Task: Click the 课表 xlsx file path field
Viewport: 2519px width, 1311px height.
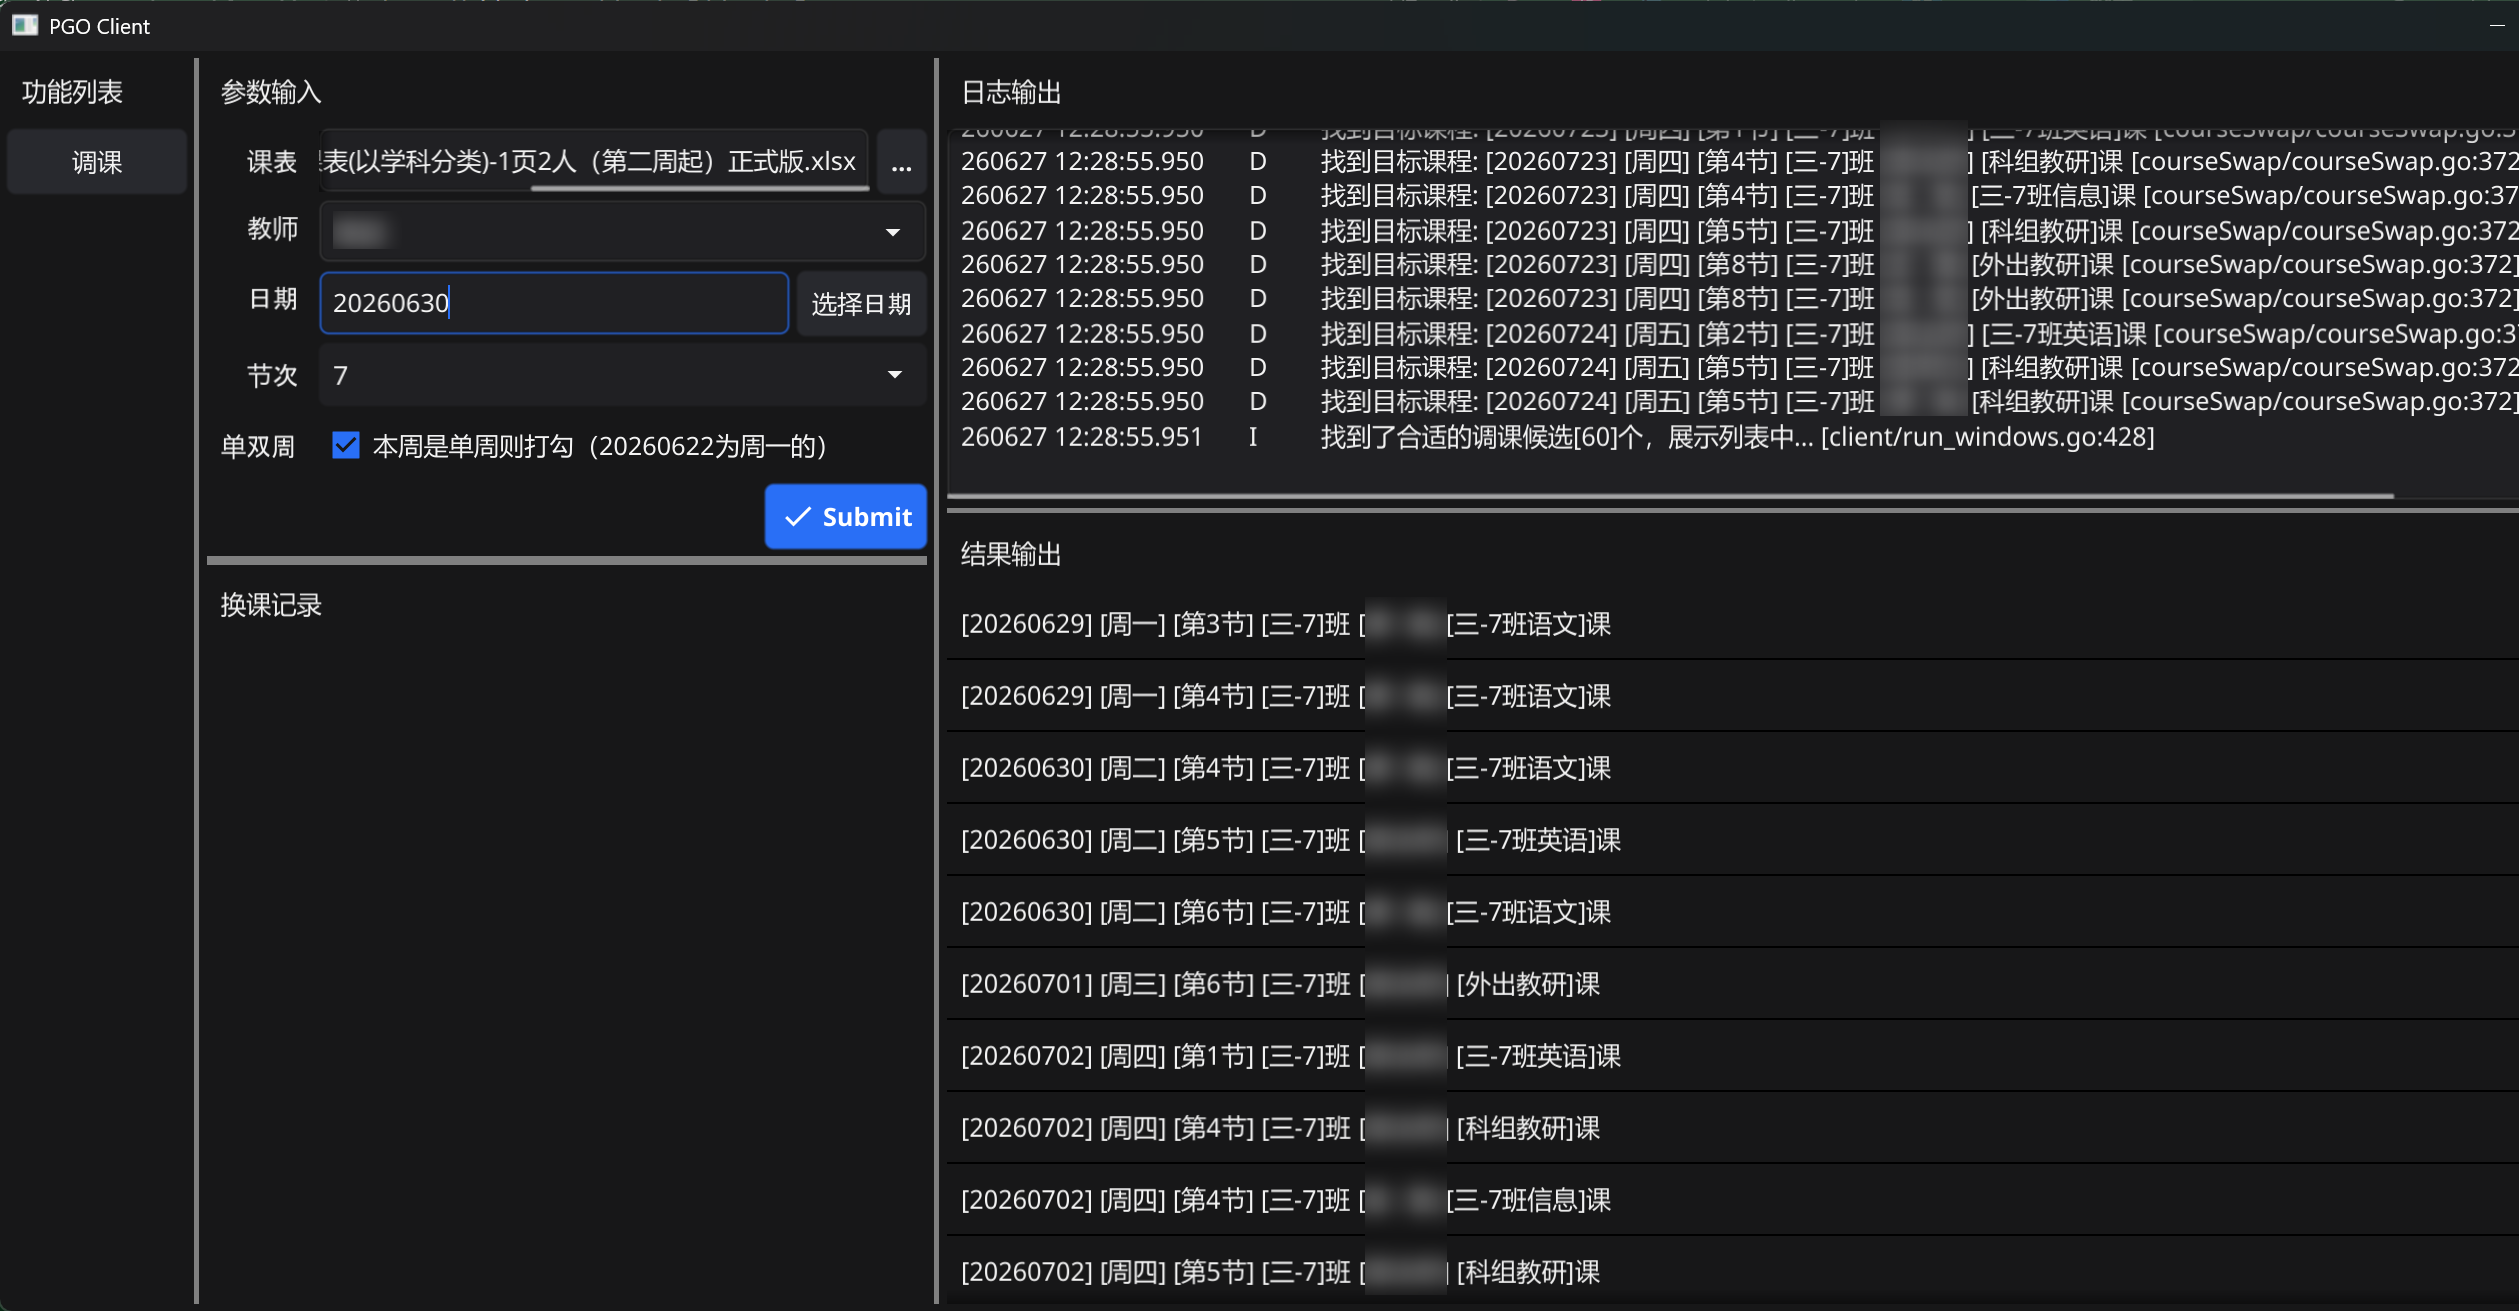Action: (x=594, y=161)
